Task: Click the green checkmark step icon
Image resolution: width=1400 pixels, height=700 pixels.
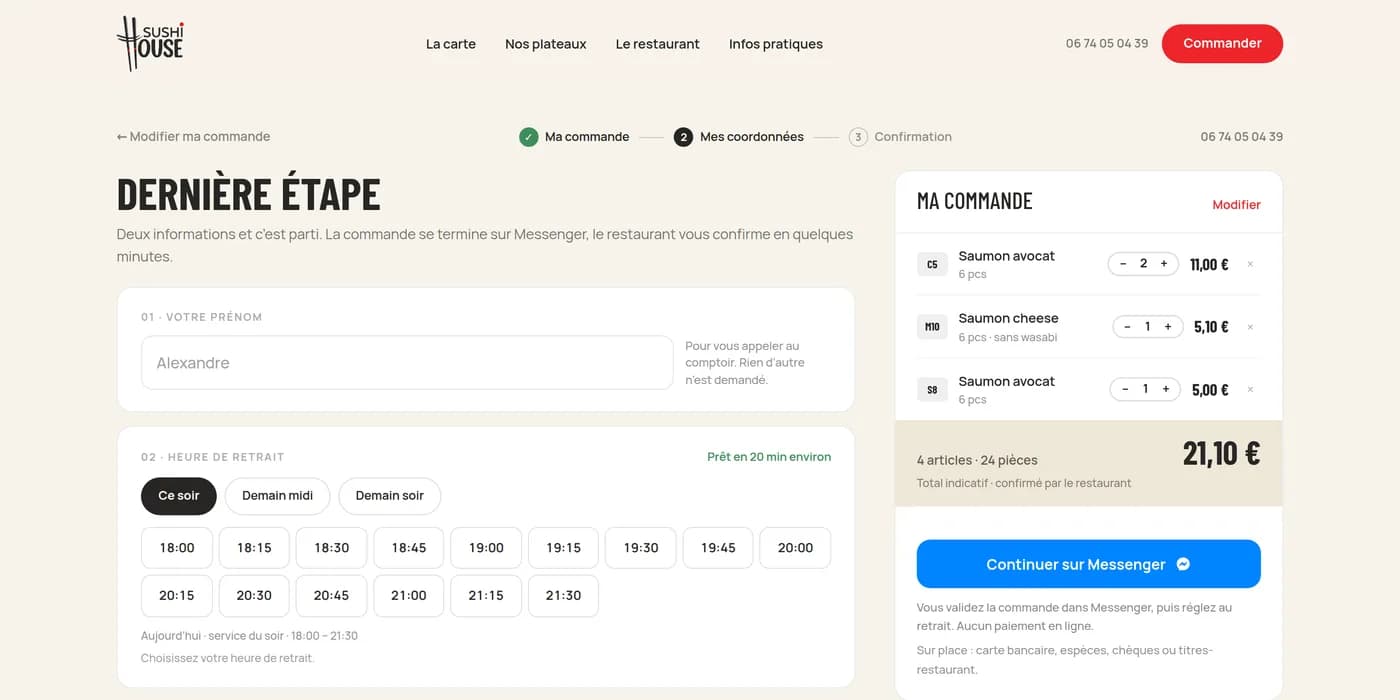Action: coord(529,137)
